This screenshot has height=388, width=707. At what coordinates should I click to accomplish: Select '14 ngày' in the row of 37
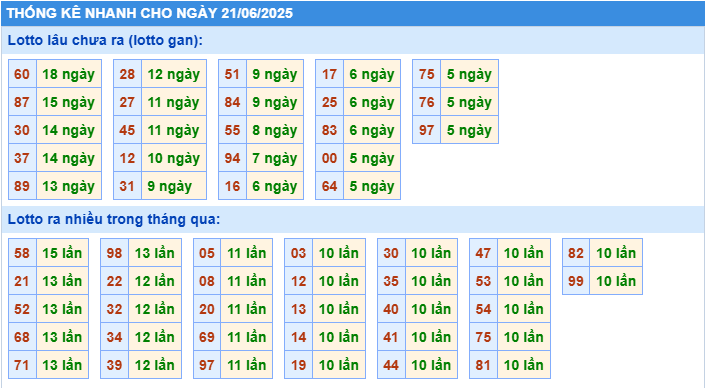click(x=69, y=158)
